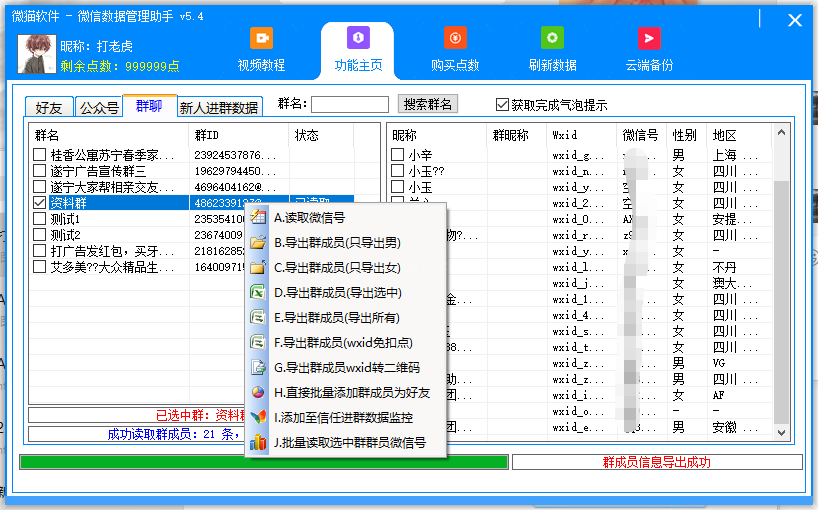This screenshot has width=818, height=510.
Task: Click icon beside G.导出群成员wxid转二维码
Action: [x=258, y=368]
